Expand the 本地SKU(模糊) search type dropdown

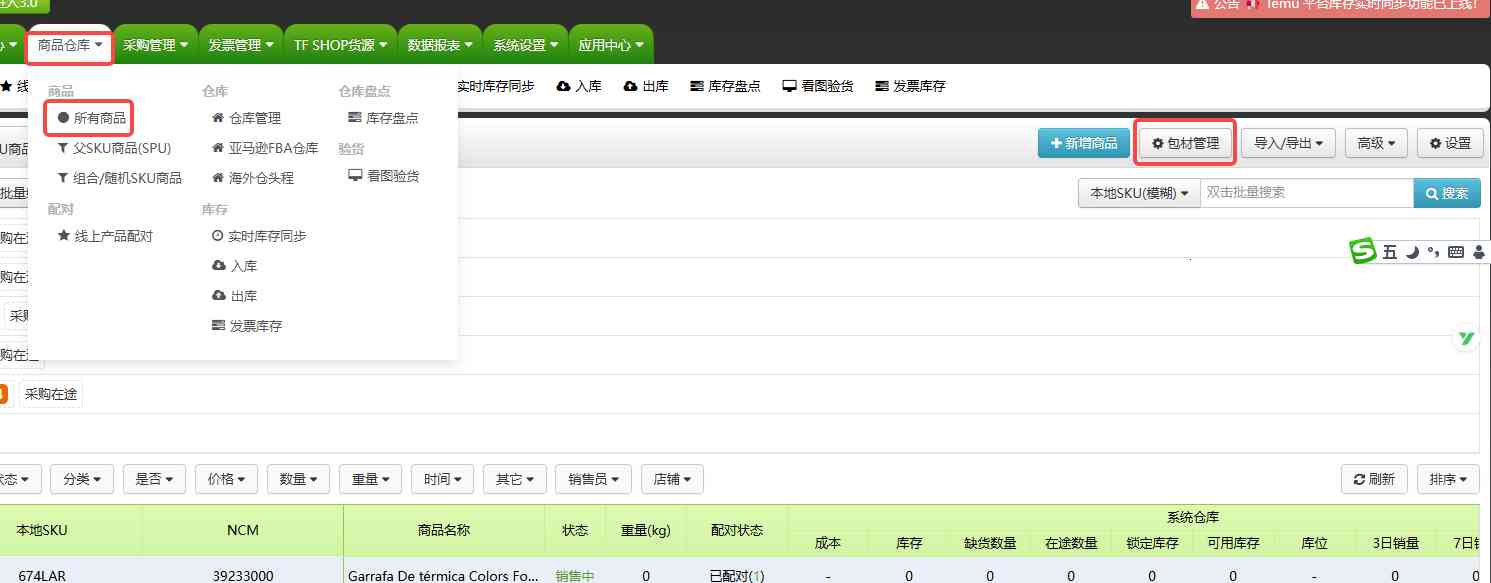coord(1138,193)
